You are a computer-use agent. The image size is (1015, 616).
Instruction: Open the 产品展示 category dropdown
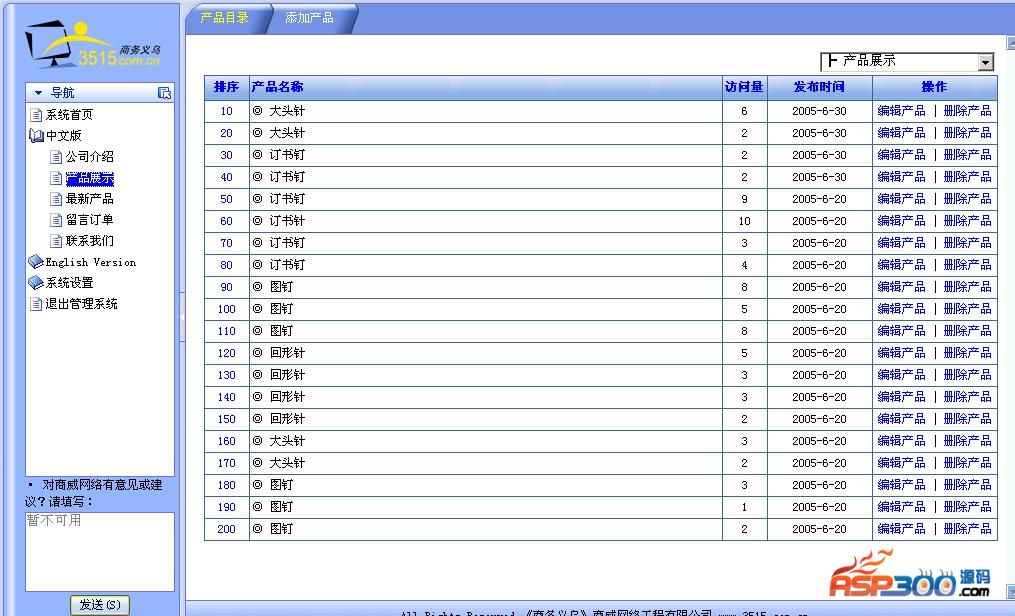tap(907, 61)
